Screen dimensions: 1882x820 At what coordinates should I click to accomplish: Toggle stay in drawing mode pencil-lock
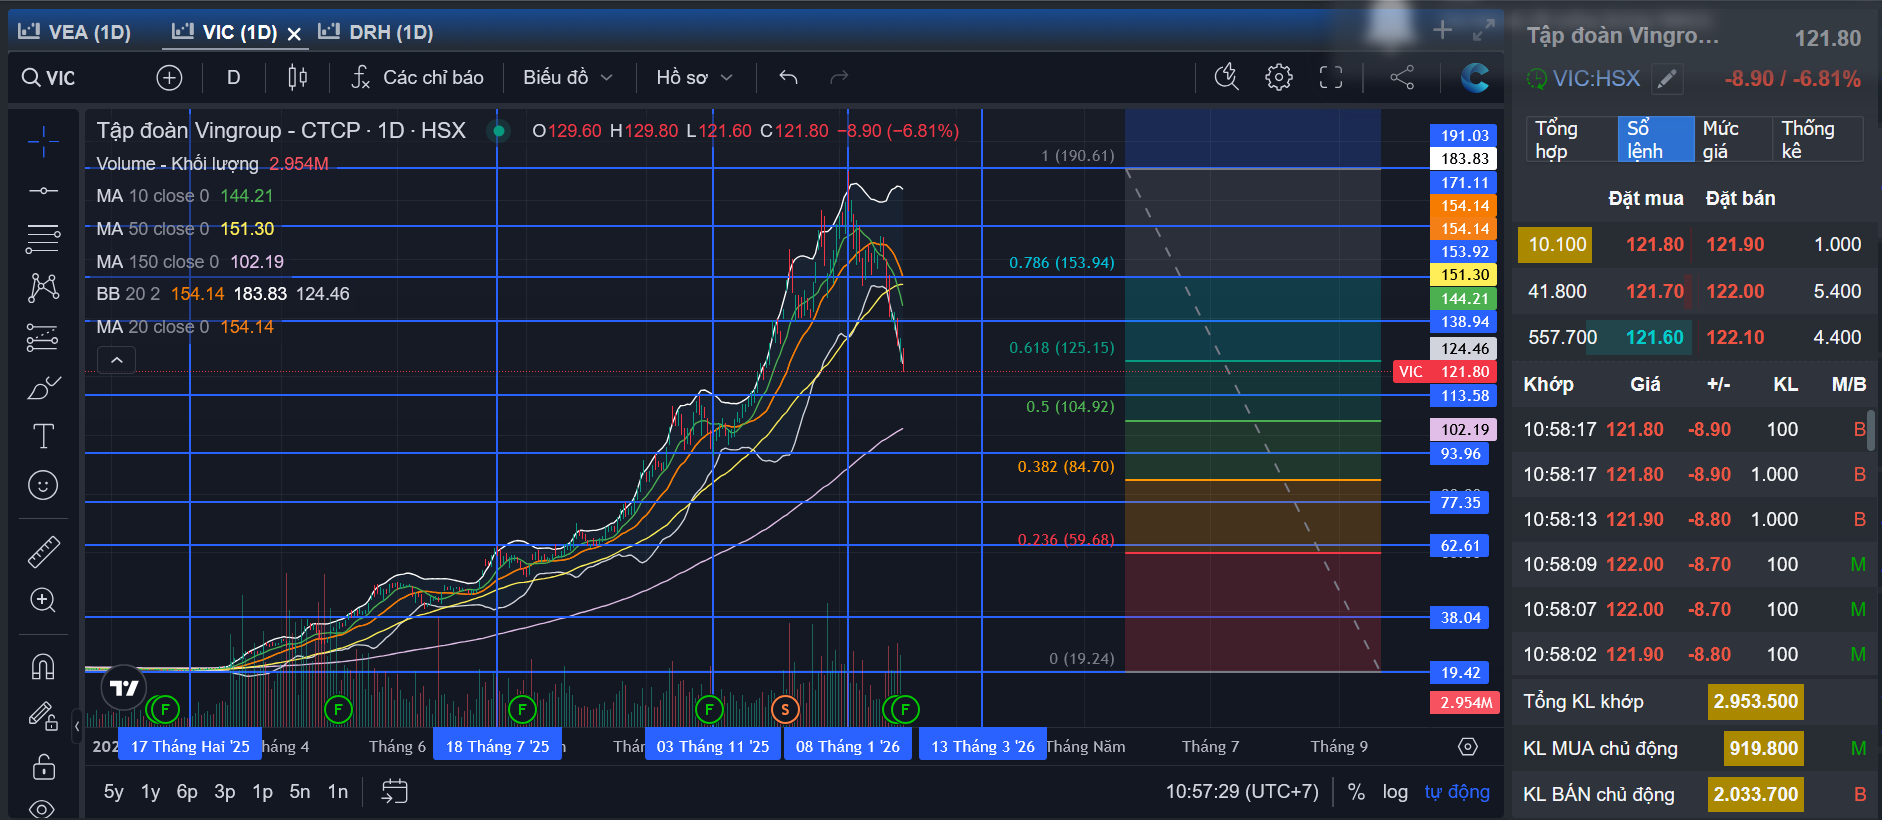pyautogui.click(x=42, y=716)
